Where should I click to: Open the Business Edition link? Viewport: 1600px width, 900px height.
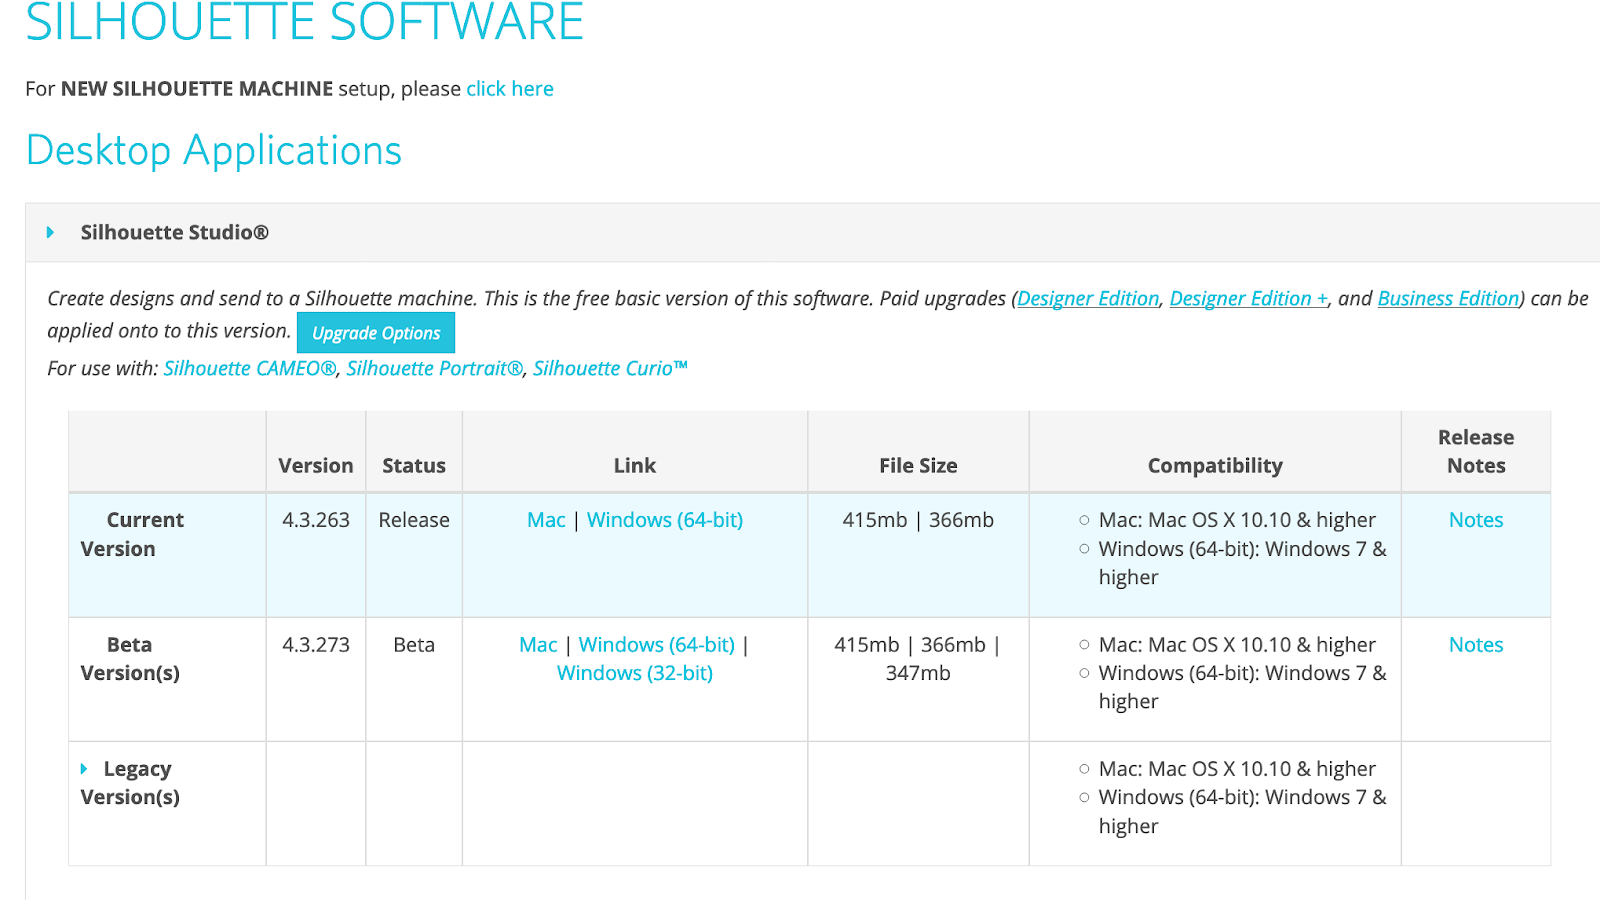pyautogui.click(x=1448, y=298)
